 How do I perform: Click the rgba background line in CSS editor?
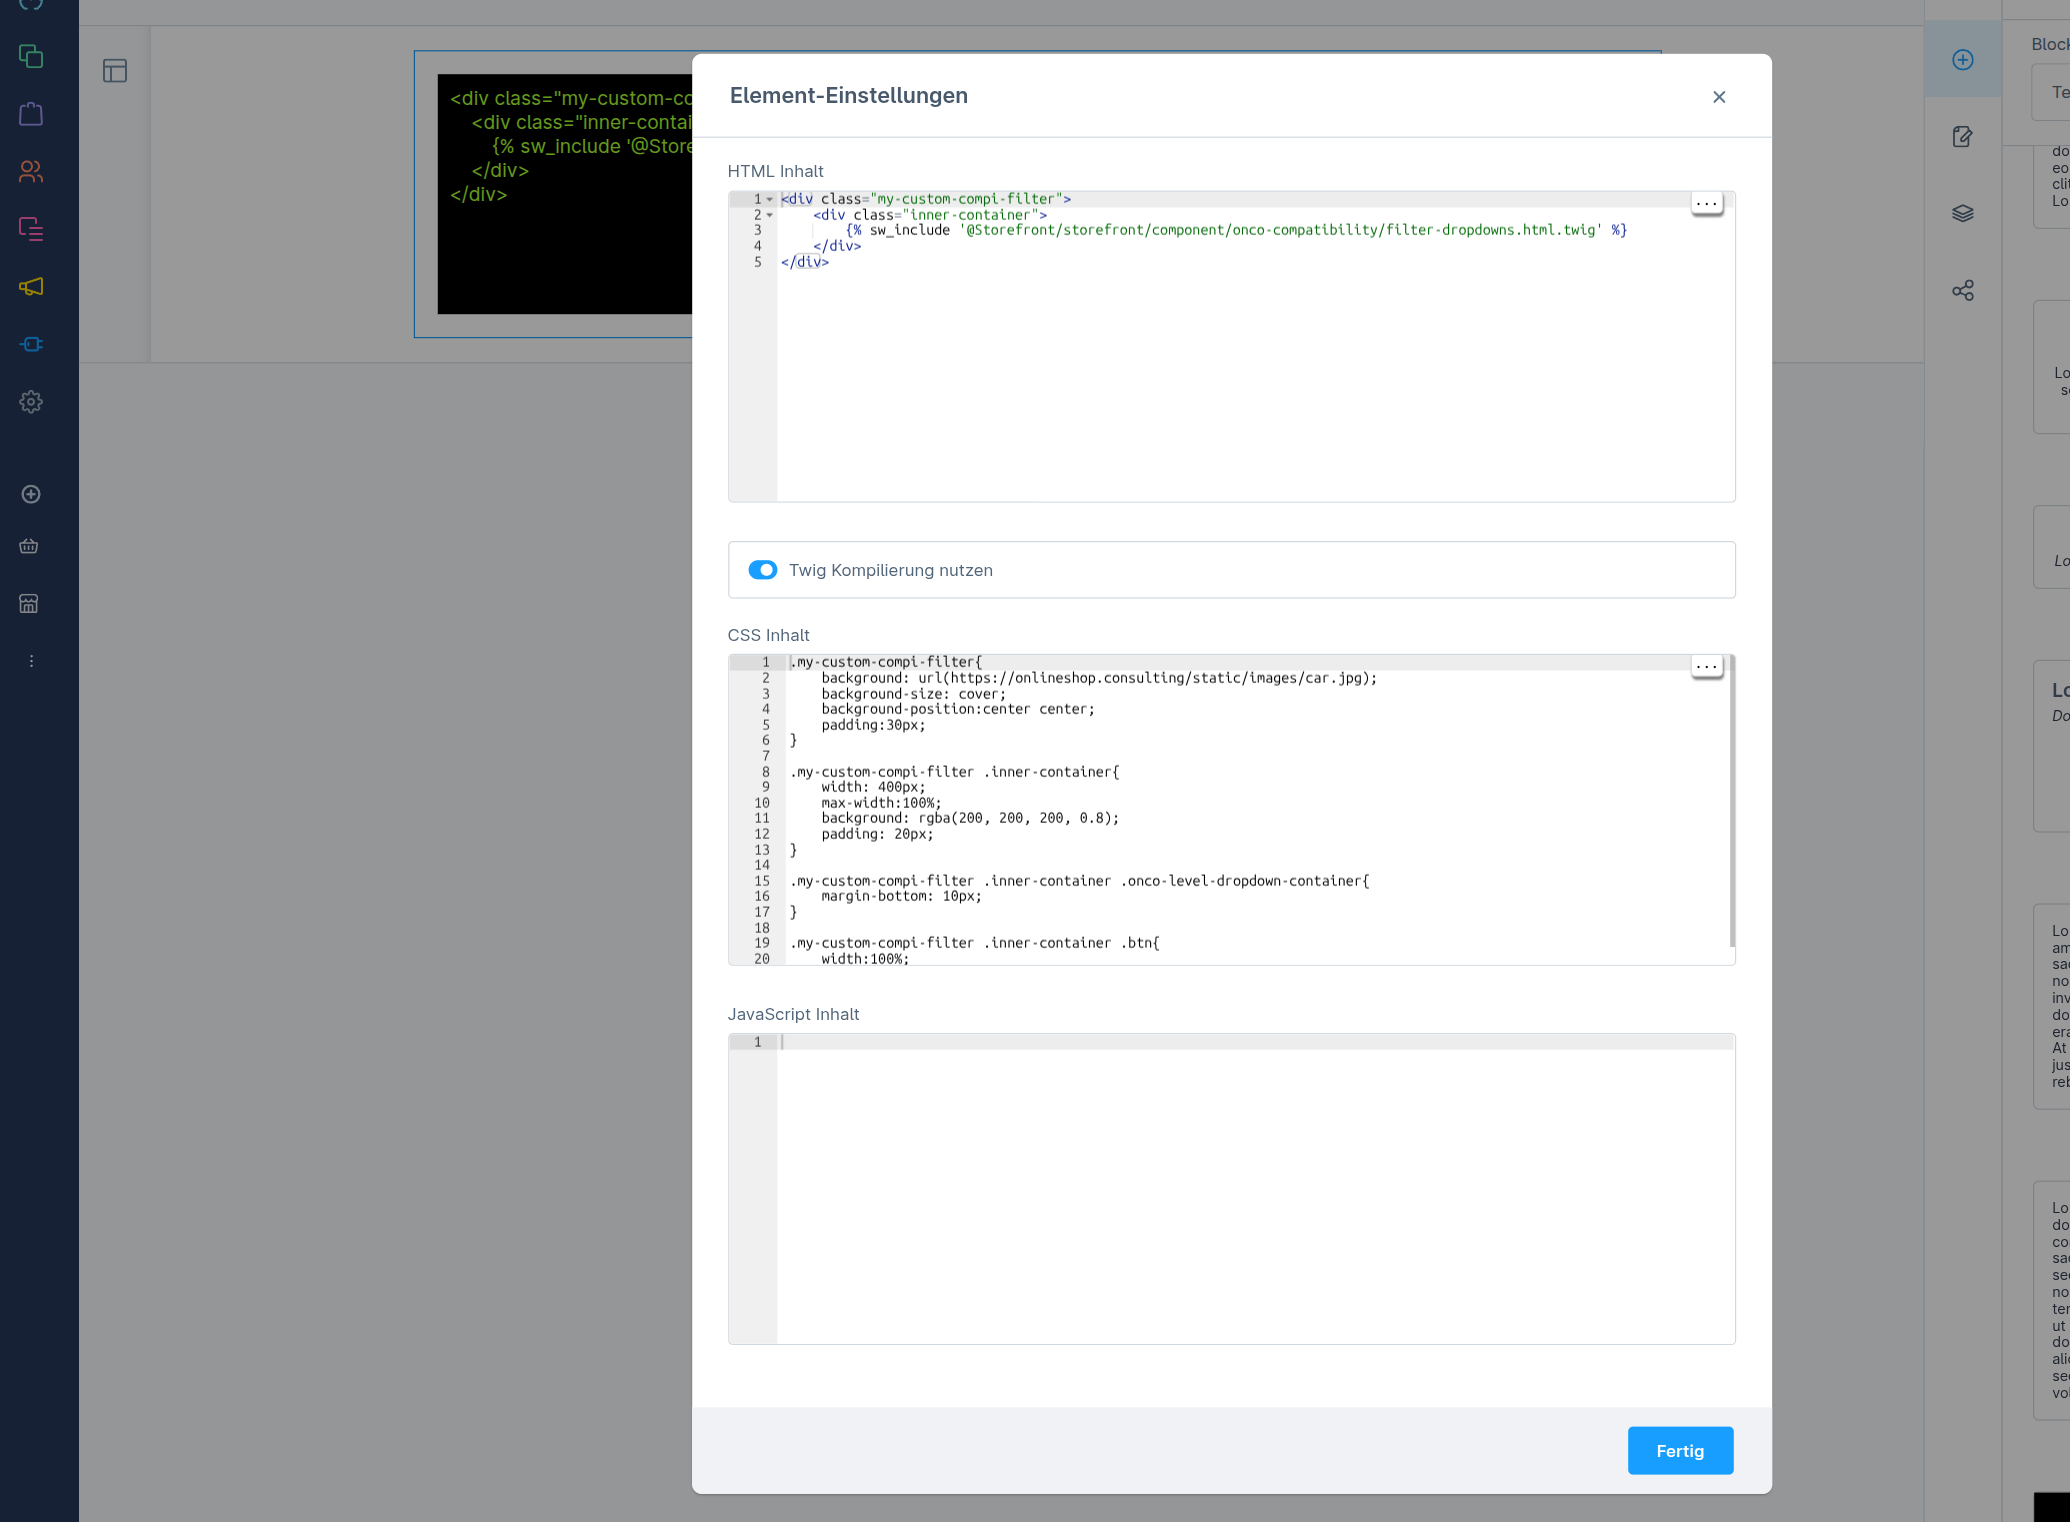(970, 818)
